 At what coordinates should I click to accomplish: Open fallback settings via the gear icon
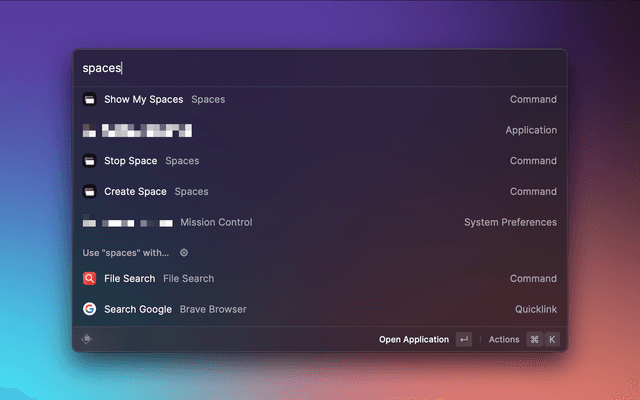(183, 253)
